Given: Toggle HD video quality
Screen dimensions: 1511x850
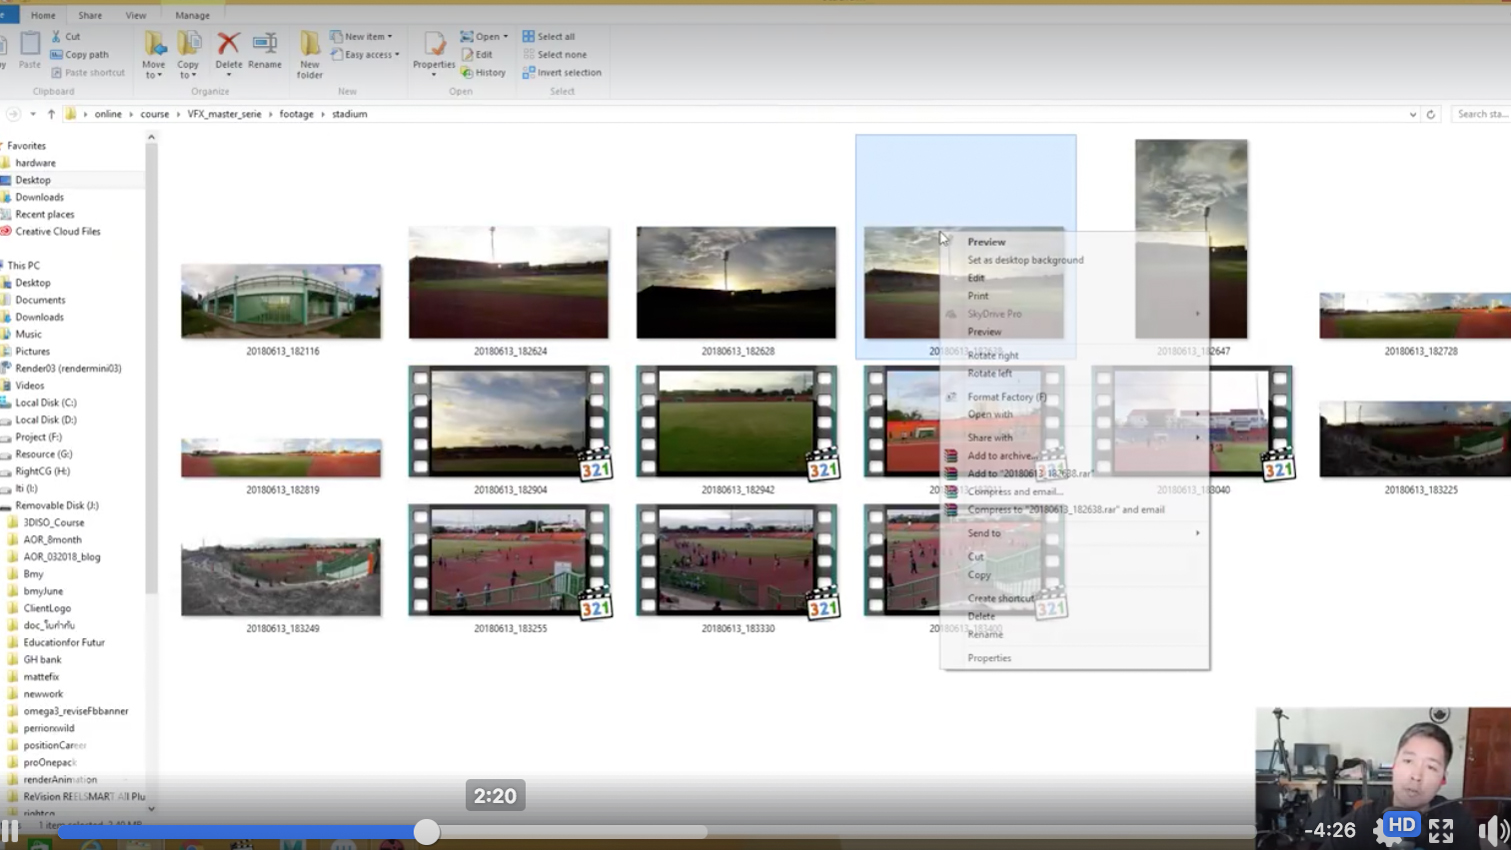Looking at the screenshot, I should point(1401,826).
